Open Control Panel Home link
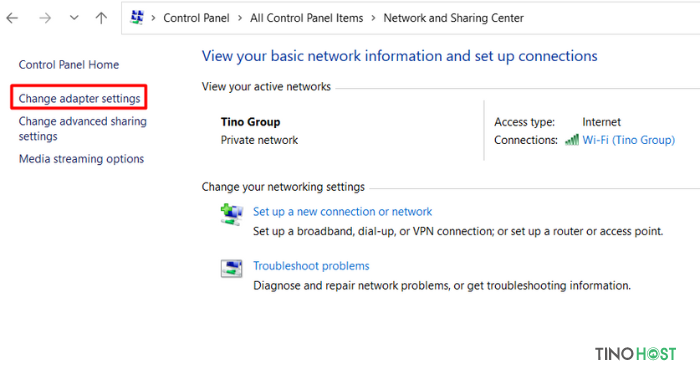 pos(69,65)
